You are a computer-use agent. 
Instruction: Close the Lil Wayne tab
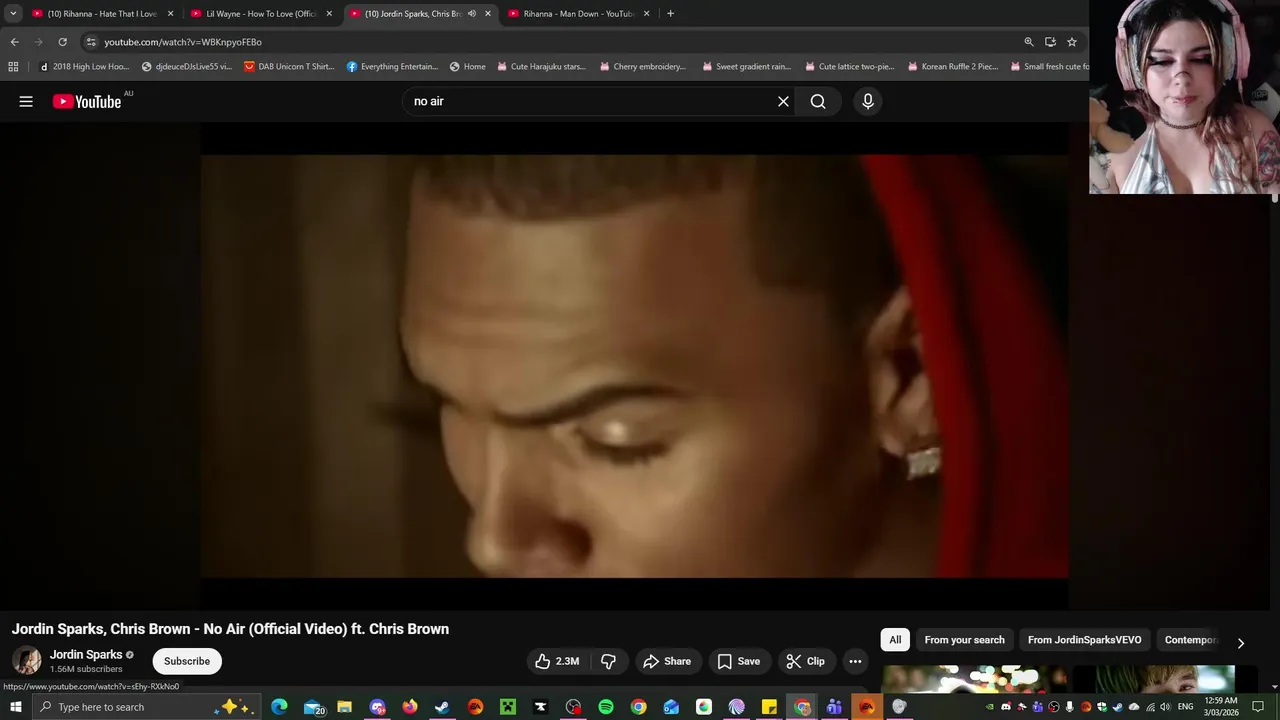click(329, 14)
